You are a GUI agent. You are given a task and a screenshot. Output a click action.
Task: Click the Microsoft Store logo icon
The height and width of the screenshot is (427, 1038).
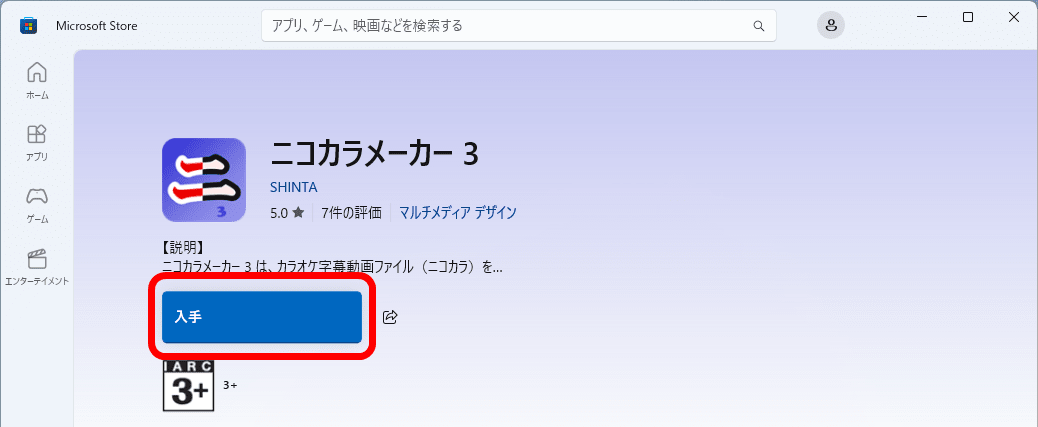click(x=28, y=26)
